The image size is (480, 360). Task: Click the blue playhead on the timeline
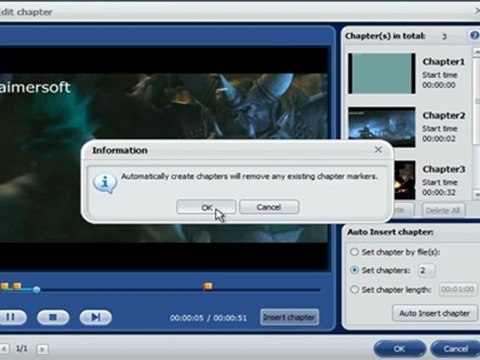tap(37, 290)
